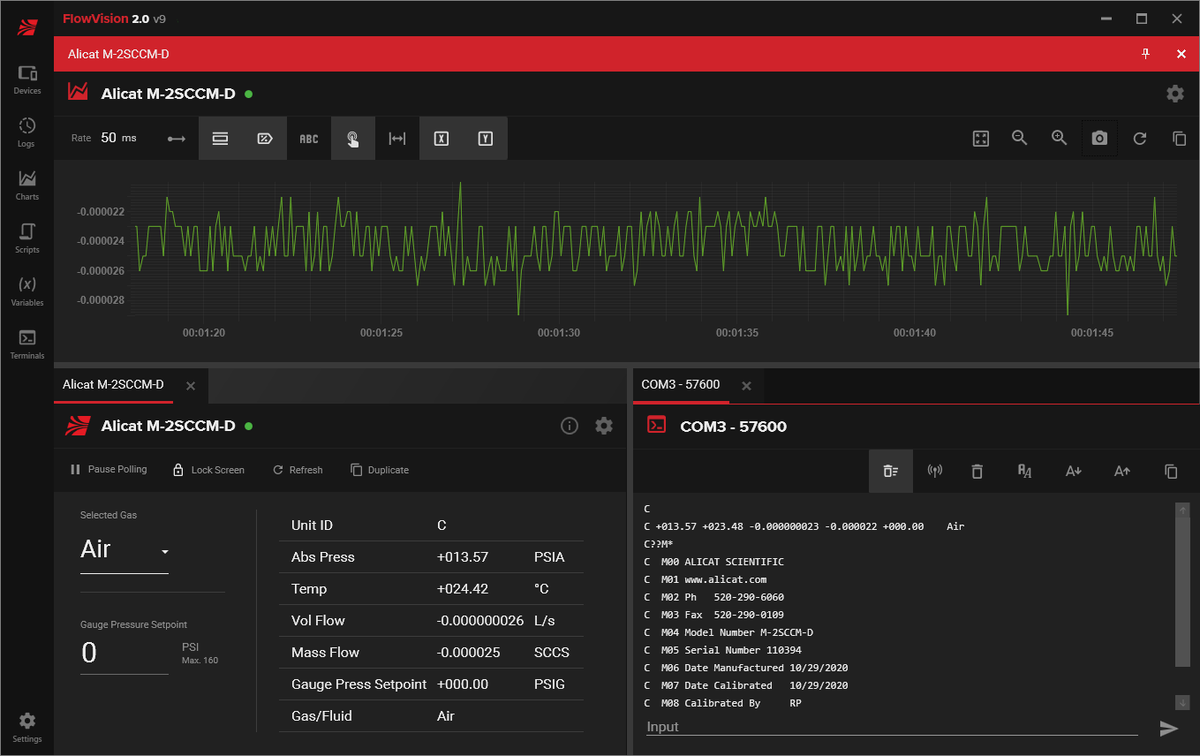The image size is (1200, 756).
Task: Send the terminal command with arrow icon
Action: [1168, 728]
